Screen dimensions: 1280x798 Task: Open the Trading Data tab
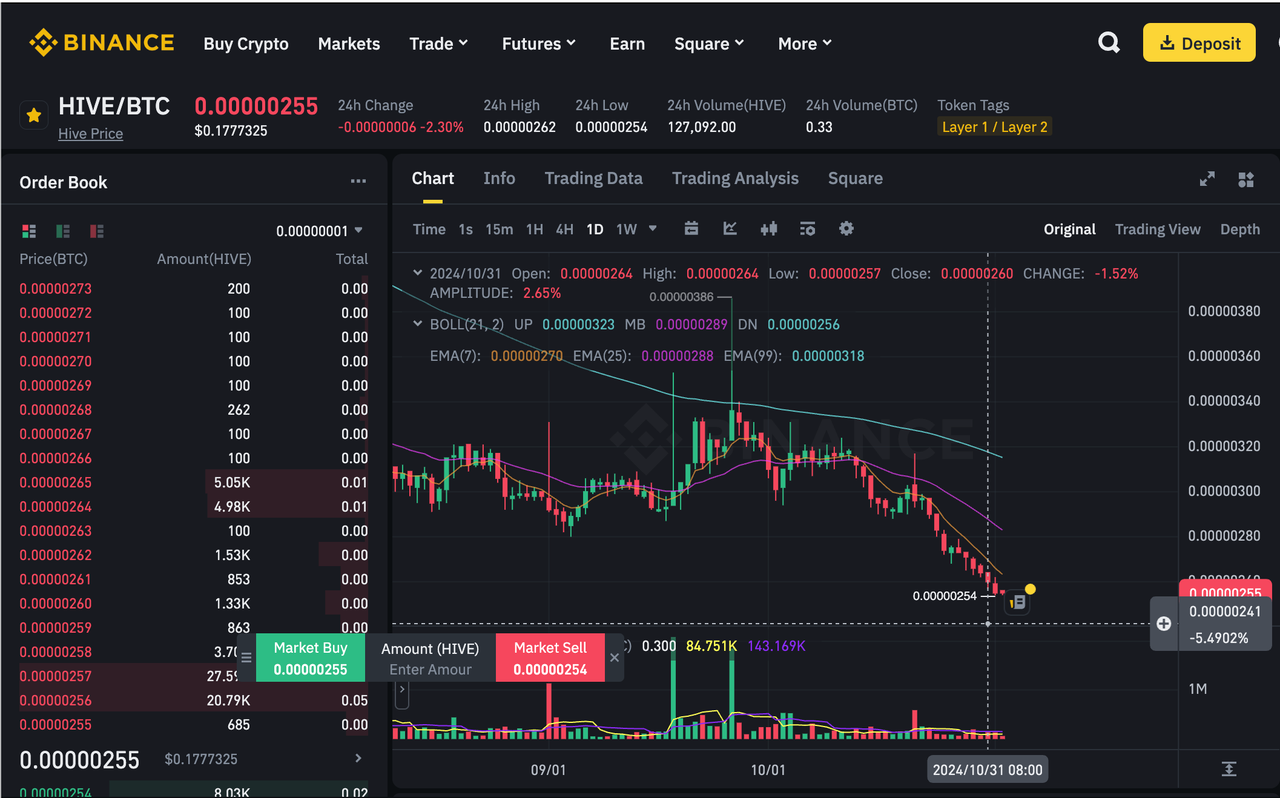[593, 178]
